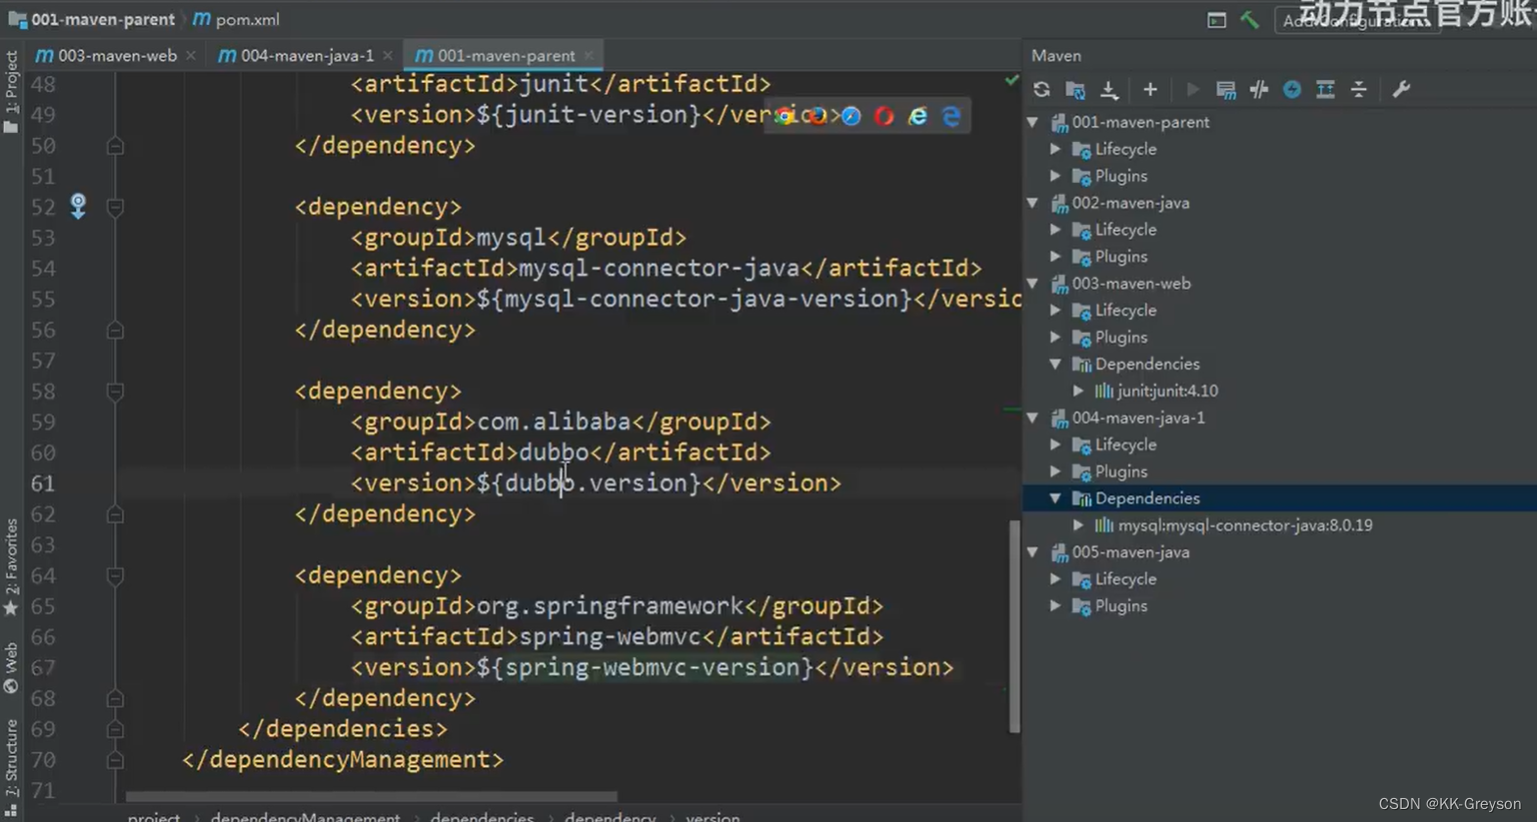The height and width of the screenshot is (822, 1537).
Task: Execute Maven goal icon
Action: click(1225, 90)
